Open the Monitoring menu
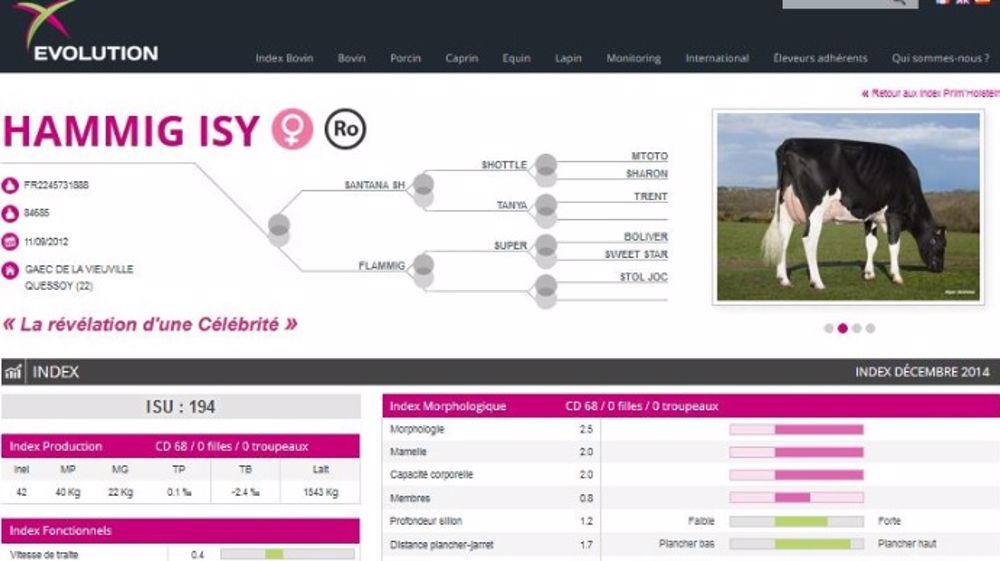The image size is (1000, 561). point(633,58)
